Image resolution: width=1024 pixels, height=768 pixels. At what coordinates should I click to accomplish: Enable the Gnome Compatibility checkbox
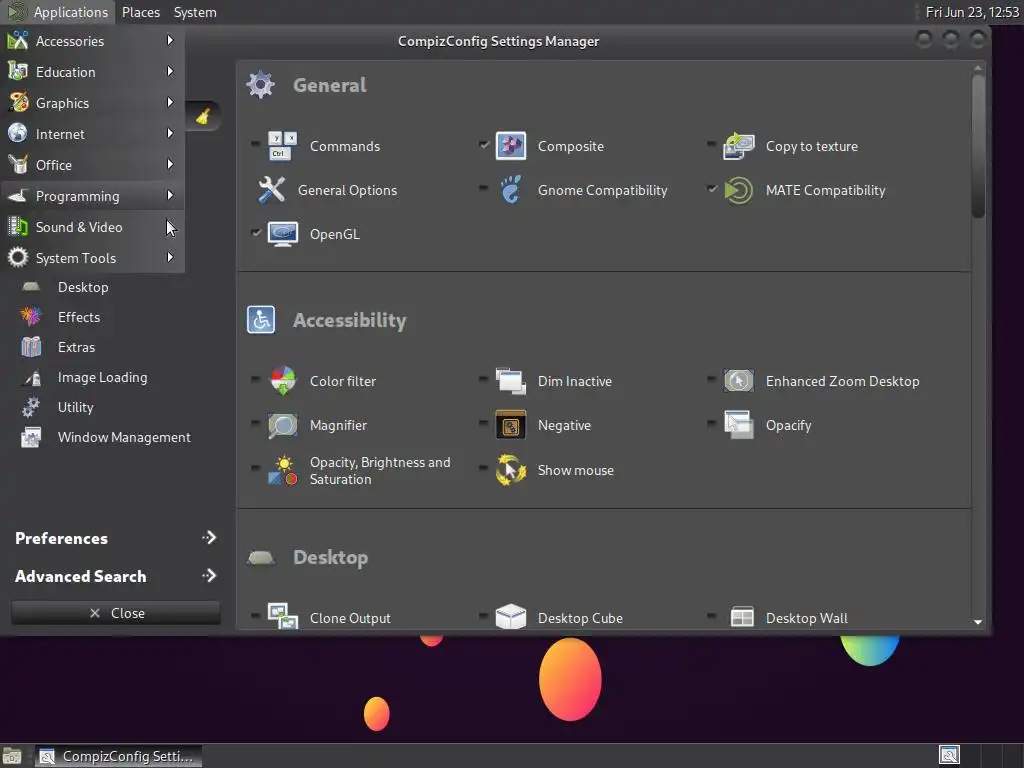(x=483, y=189)
